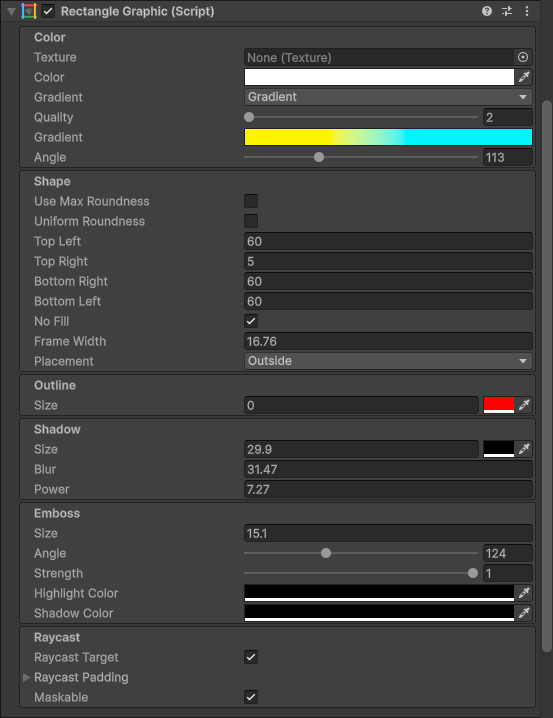Open the component presets icon
The width and height of the screenshot is (553, 718).
click(507, 11)
